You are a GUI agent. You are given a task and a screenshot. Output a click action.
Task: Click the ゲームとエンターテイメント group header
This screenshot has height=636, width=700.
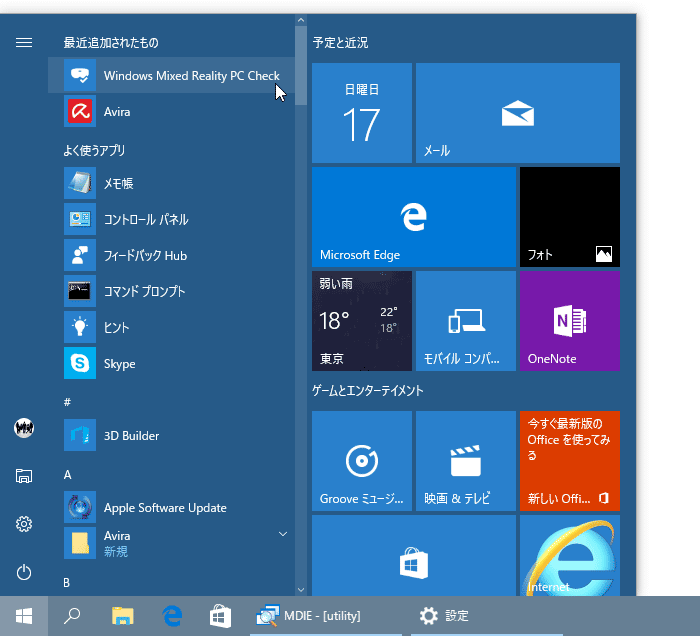tap(367, 391)
